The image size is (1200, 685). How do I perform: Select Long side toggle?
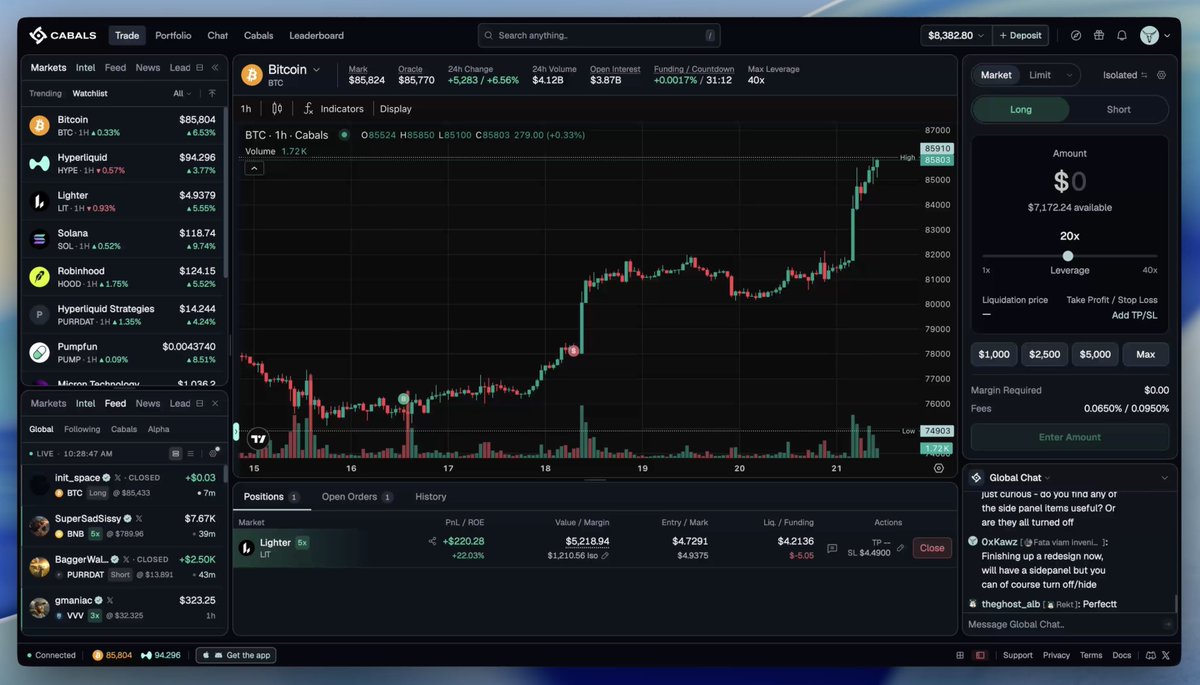[x=1021, y=109]
